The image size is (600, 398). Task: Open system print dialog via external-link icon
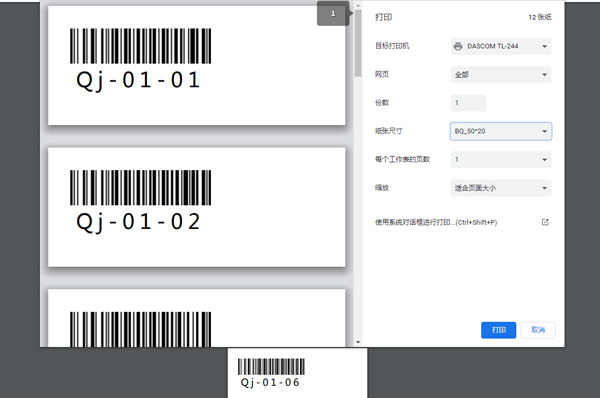[x=545, y=222]
